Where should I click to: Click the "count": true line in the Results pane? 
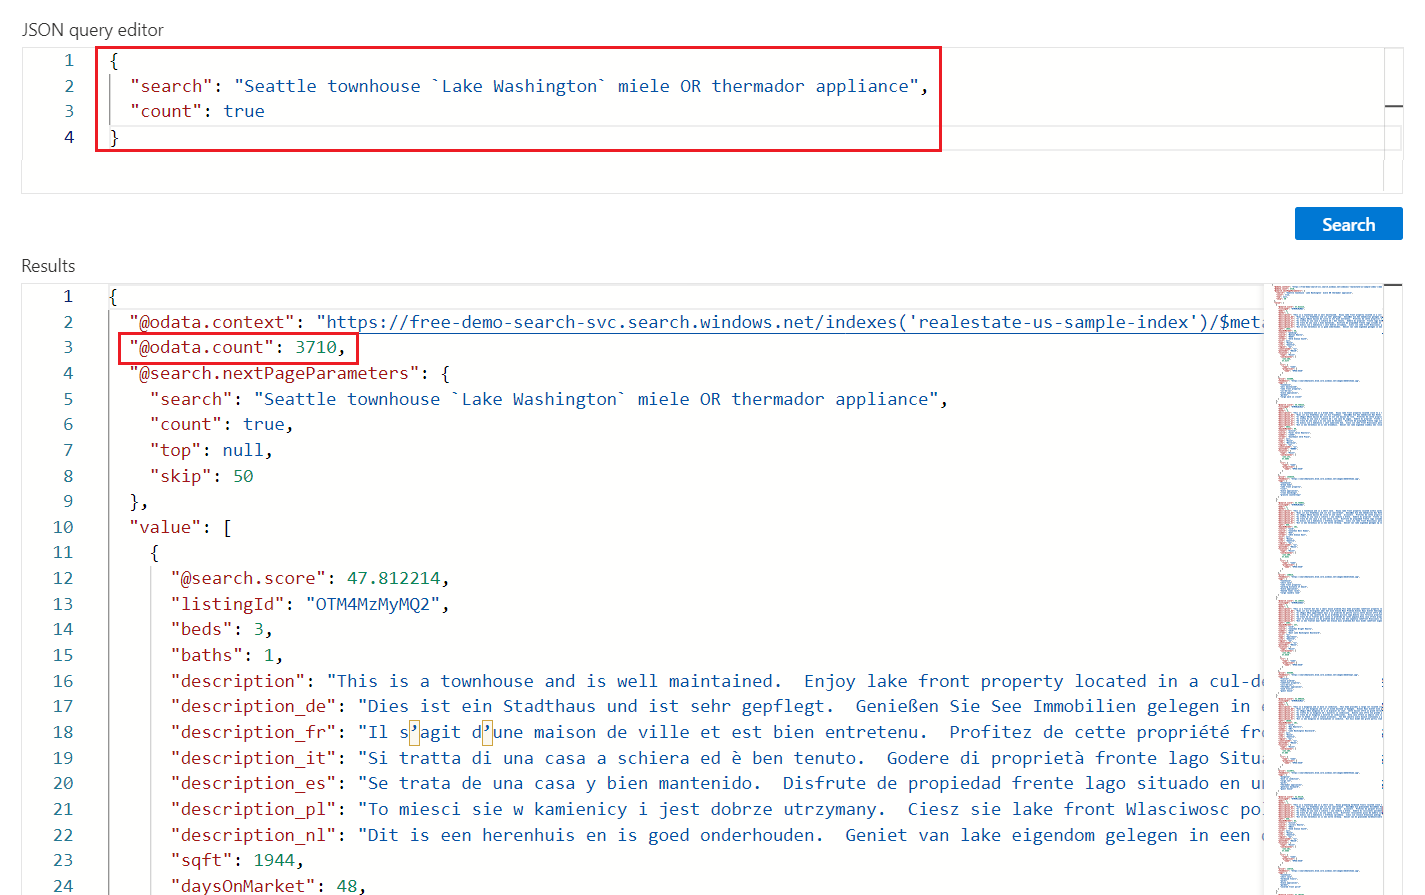tap(221, 424)
